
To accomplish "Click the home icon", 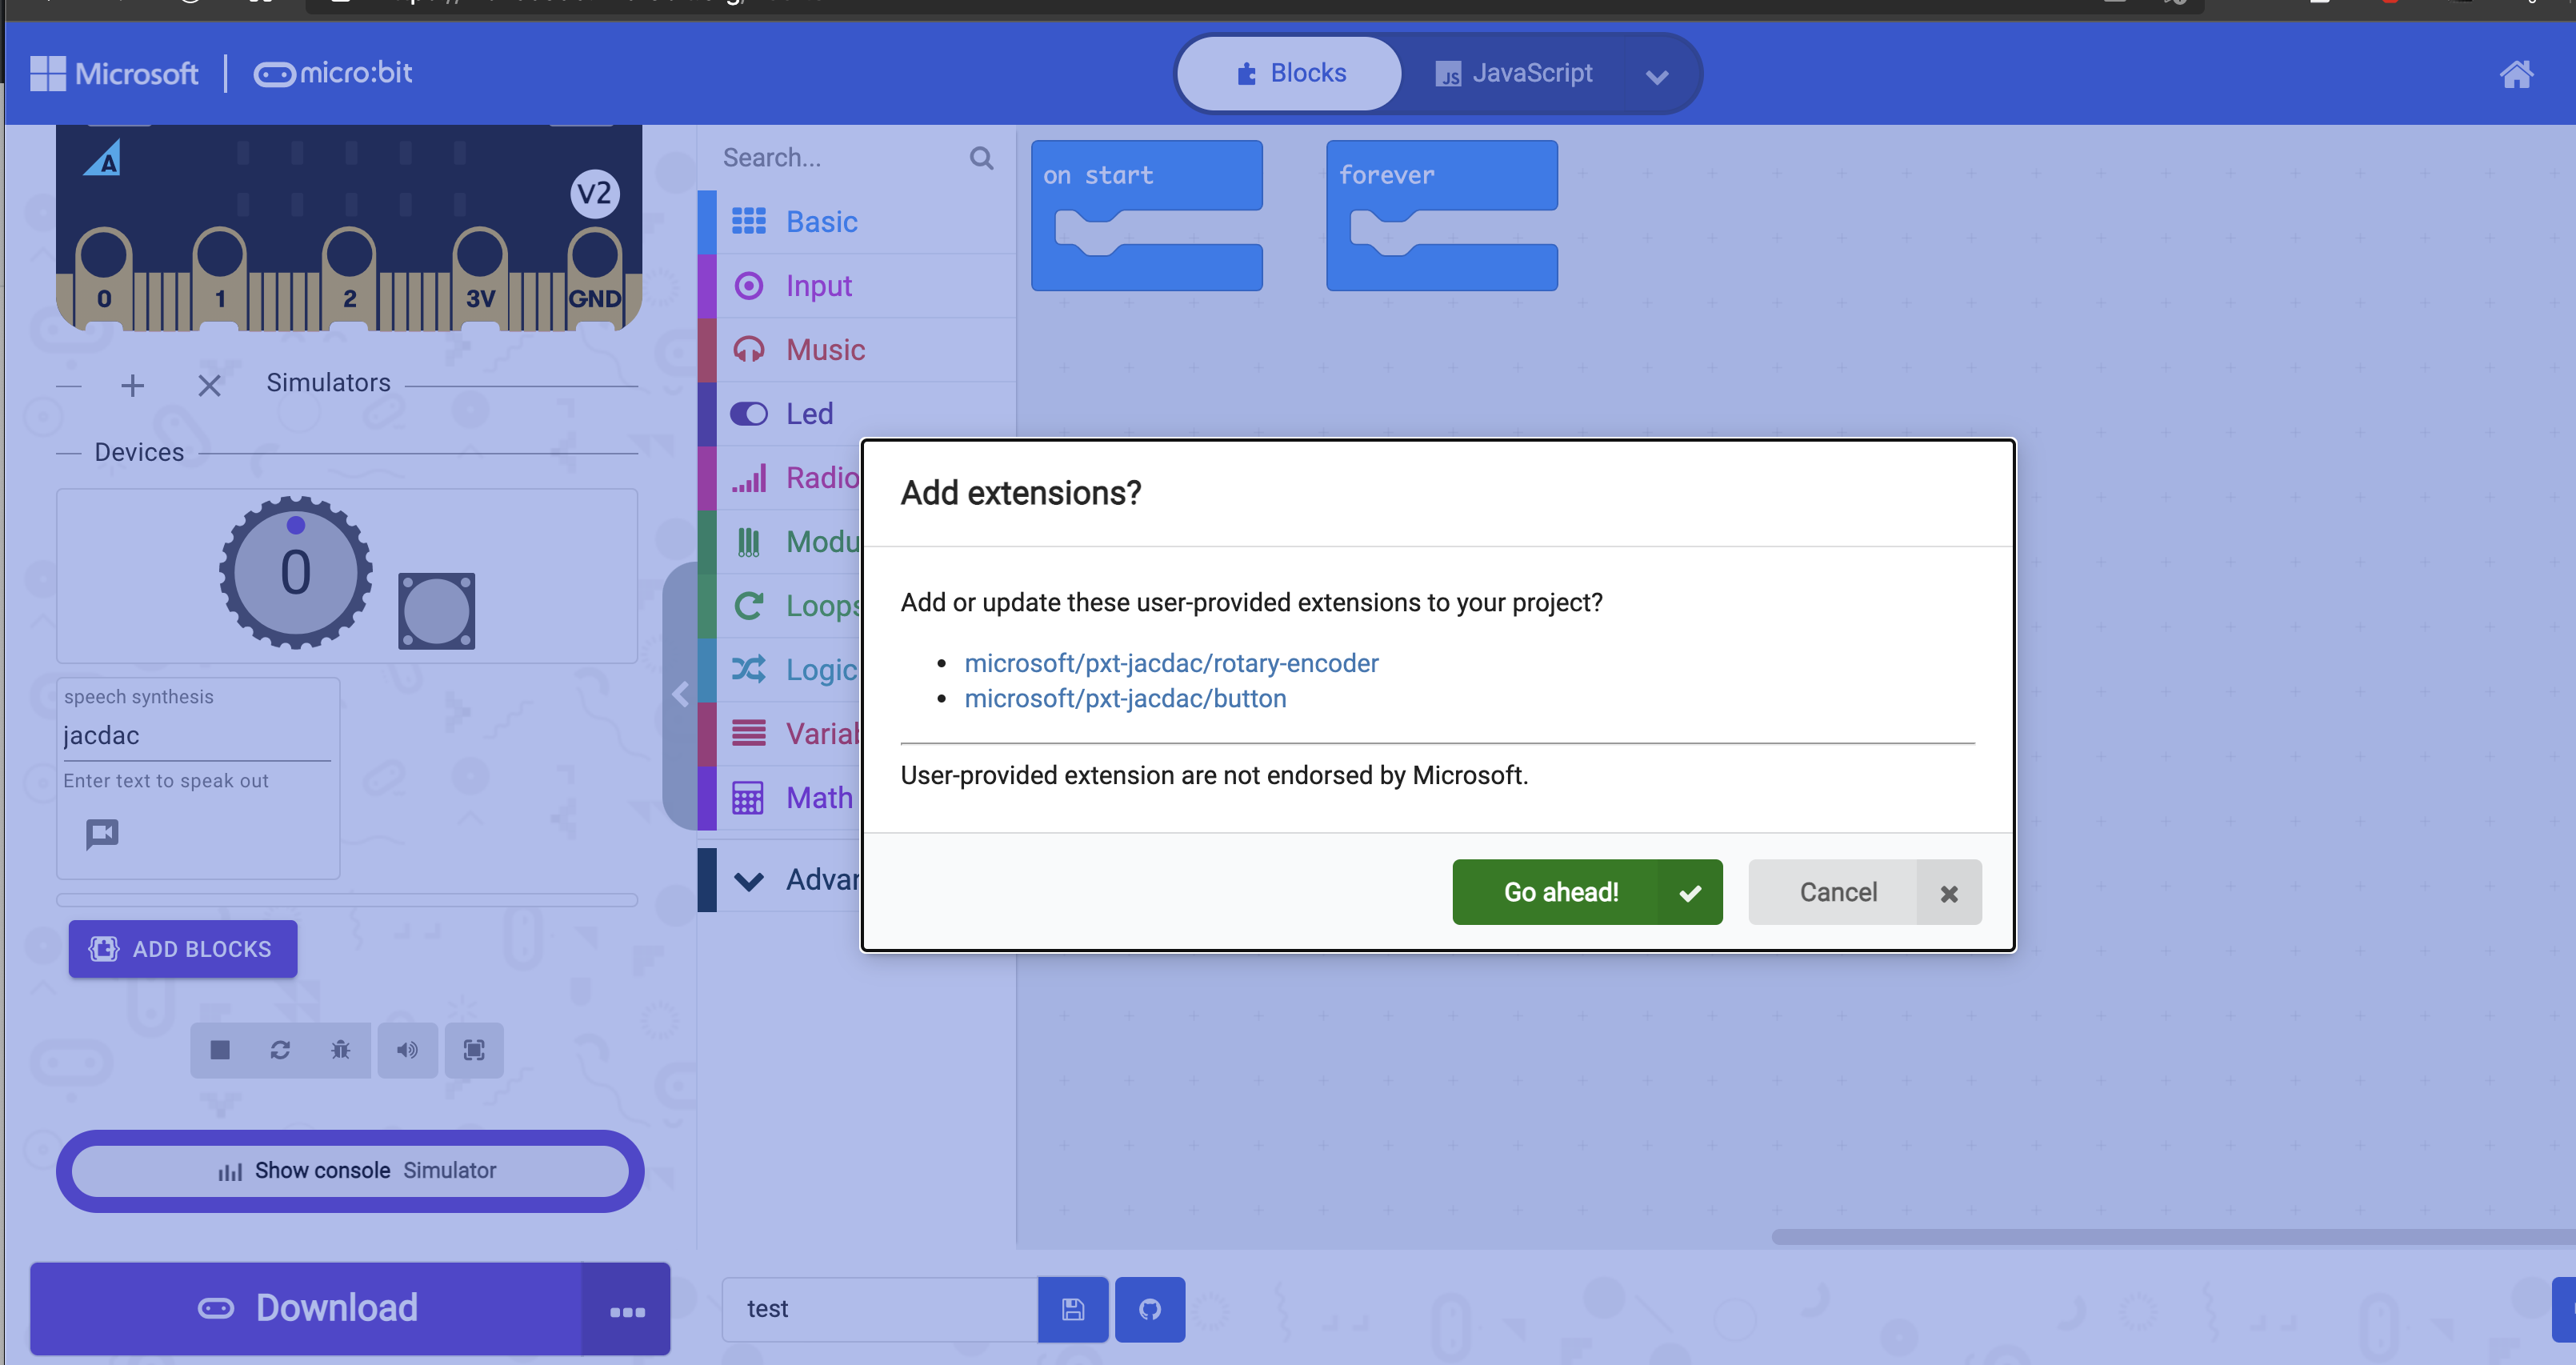I will pyautogui.click(x=2518, y=73).
